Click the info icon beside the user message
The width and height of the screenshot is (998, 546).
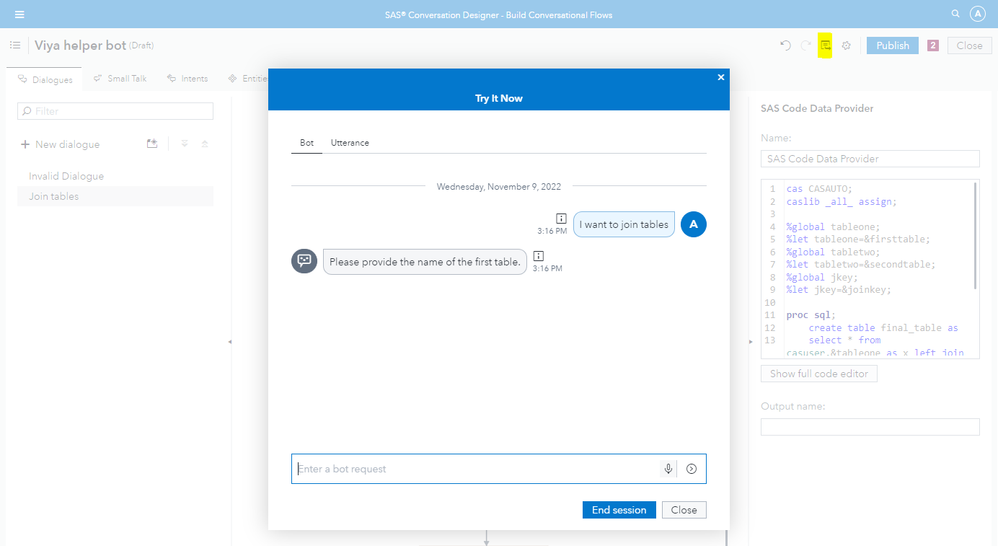pyautogui.click(x=561, y=218)
